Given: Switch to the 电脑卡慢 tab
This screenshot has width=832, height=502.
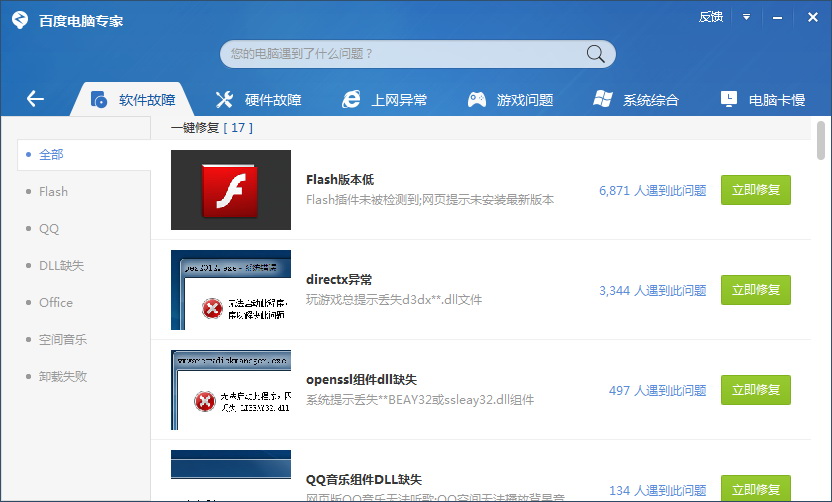Looking at the screenshot, I should (763, 100).
